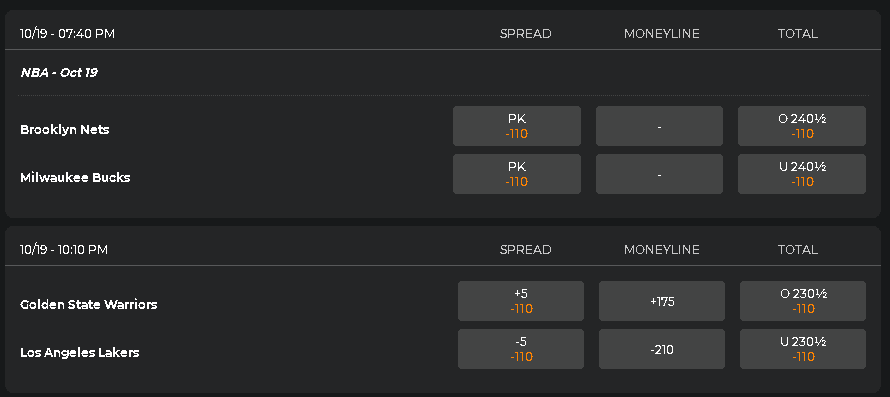Click the Los Angeles Lakers team name
The width and height of the screenshot is (890, 397).
click(x=79, y=352)
